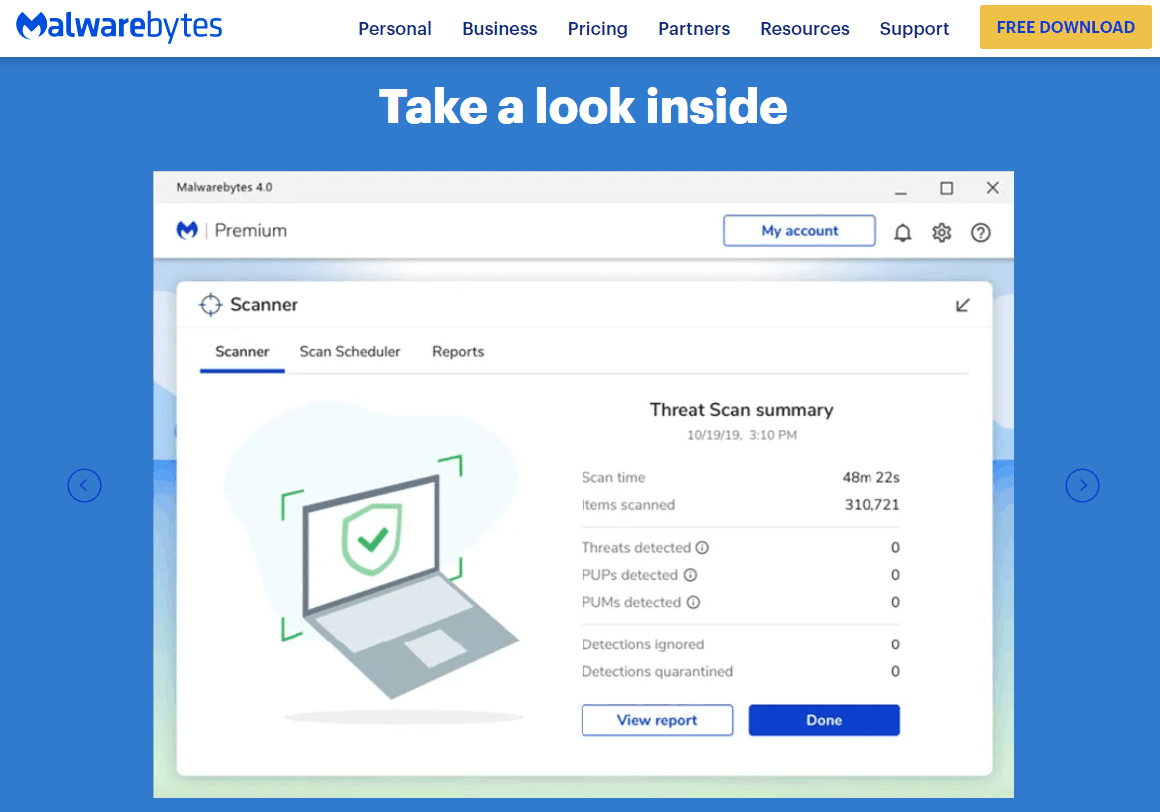
Task: Open settings gear icon
Action: pyautogui.click(x=942, y=233)
